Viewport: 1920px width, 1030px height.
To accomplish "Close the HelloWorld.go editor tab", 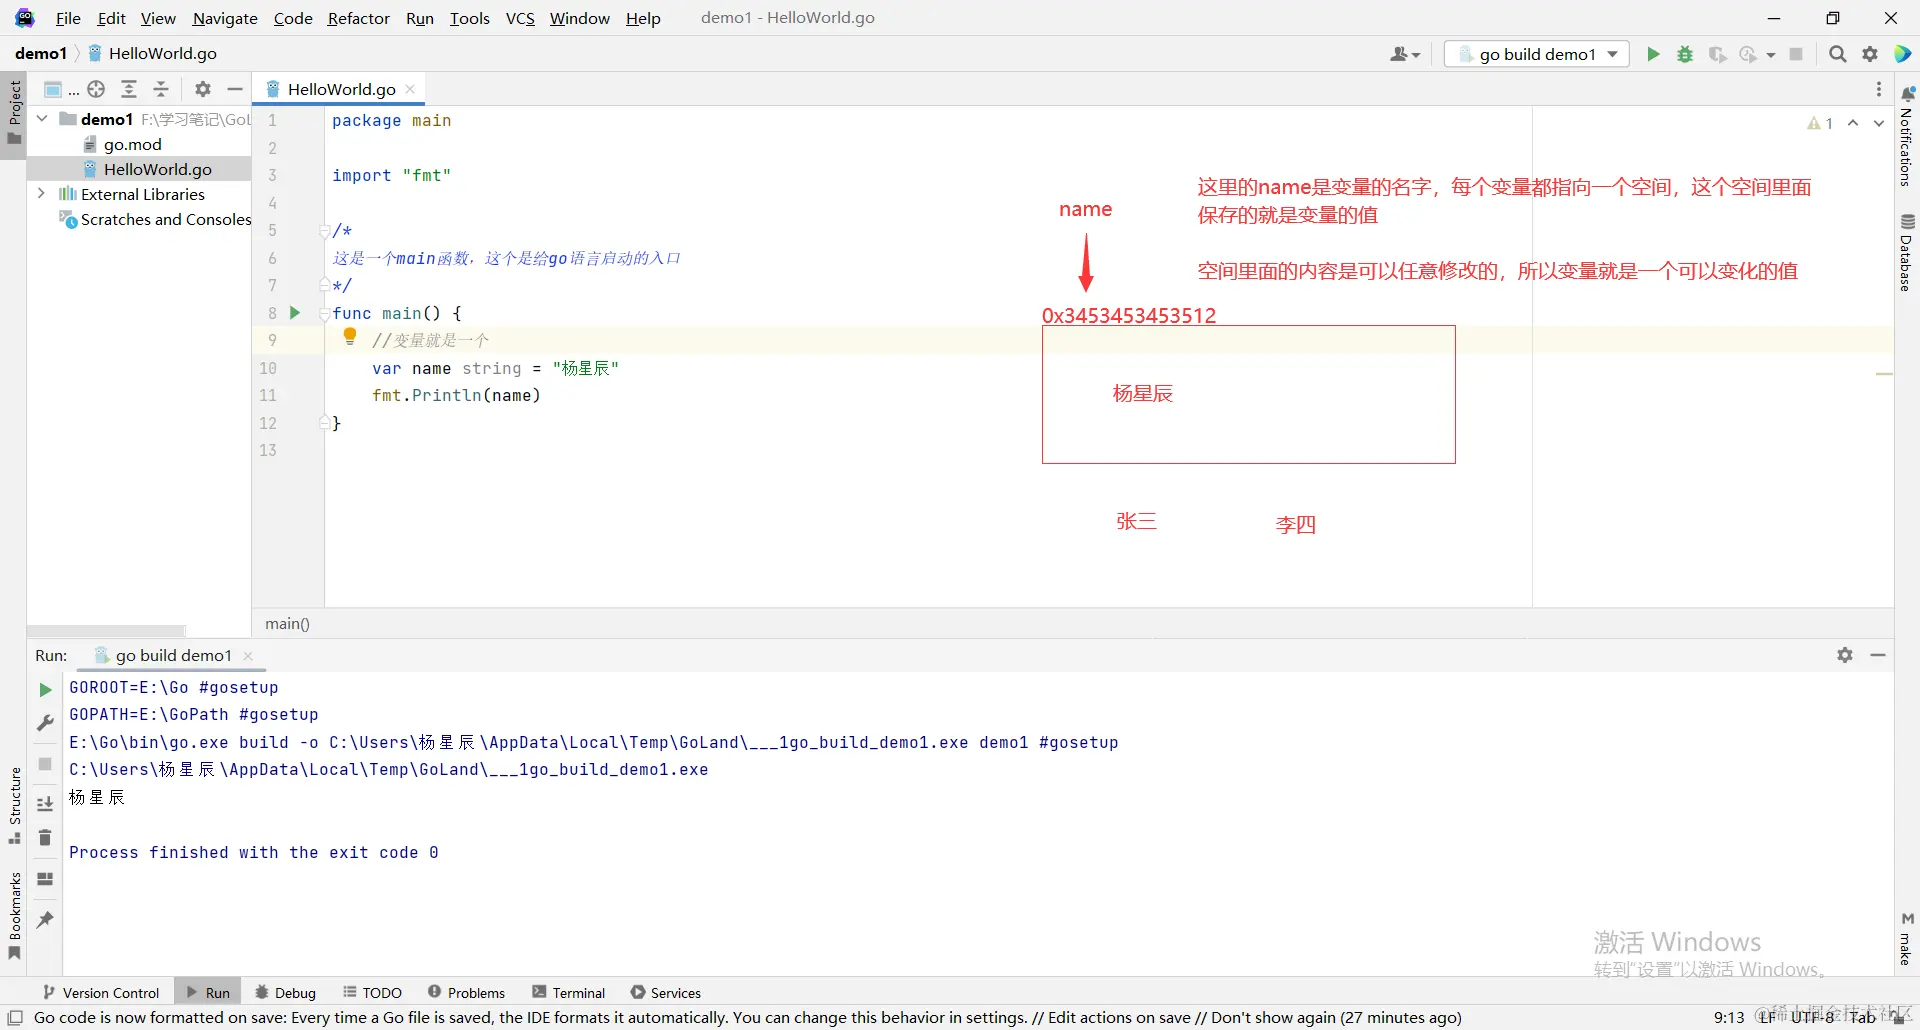I will point(410,89).
